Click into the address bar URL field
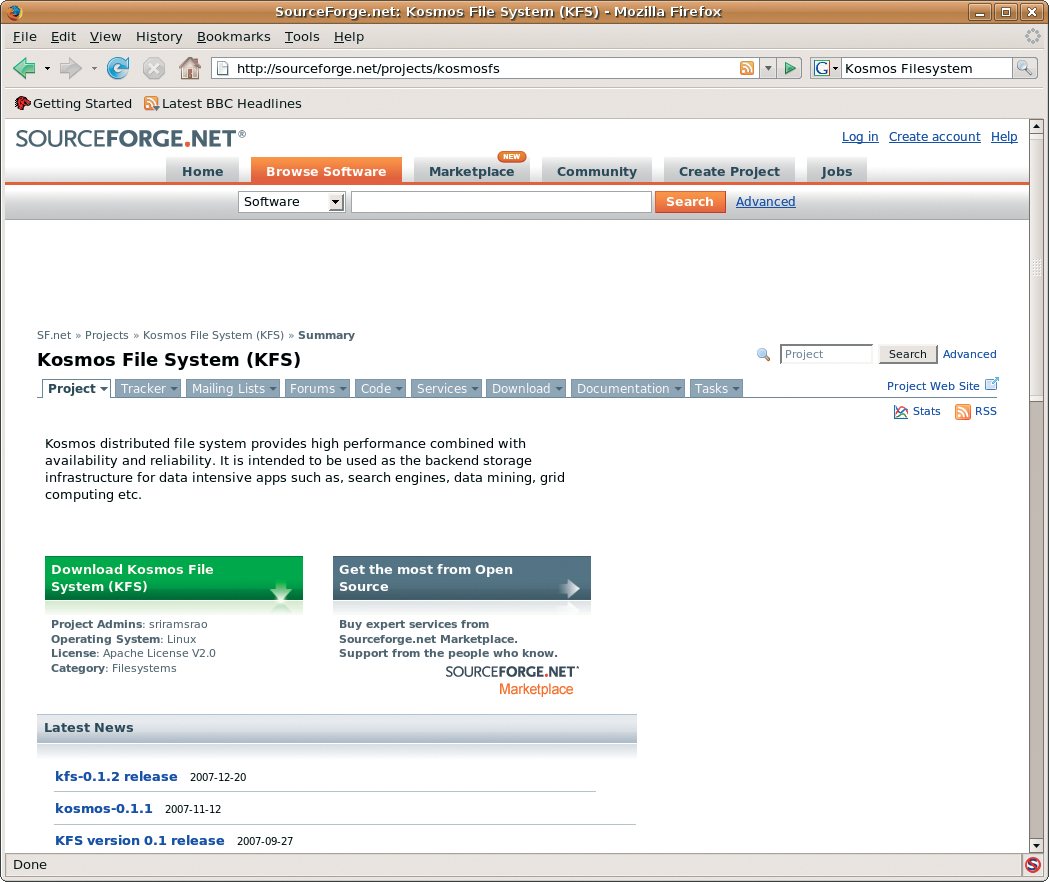The height and width of the screenshot is (882, 1049). [x=485, y=68]
